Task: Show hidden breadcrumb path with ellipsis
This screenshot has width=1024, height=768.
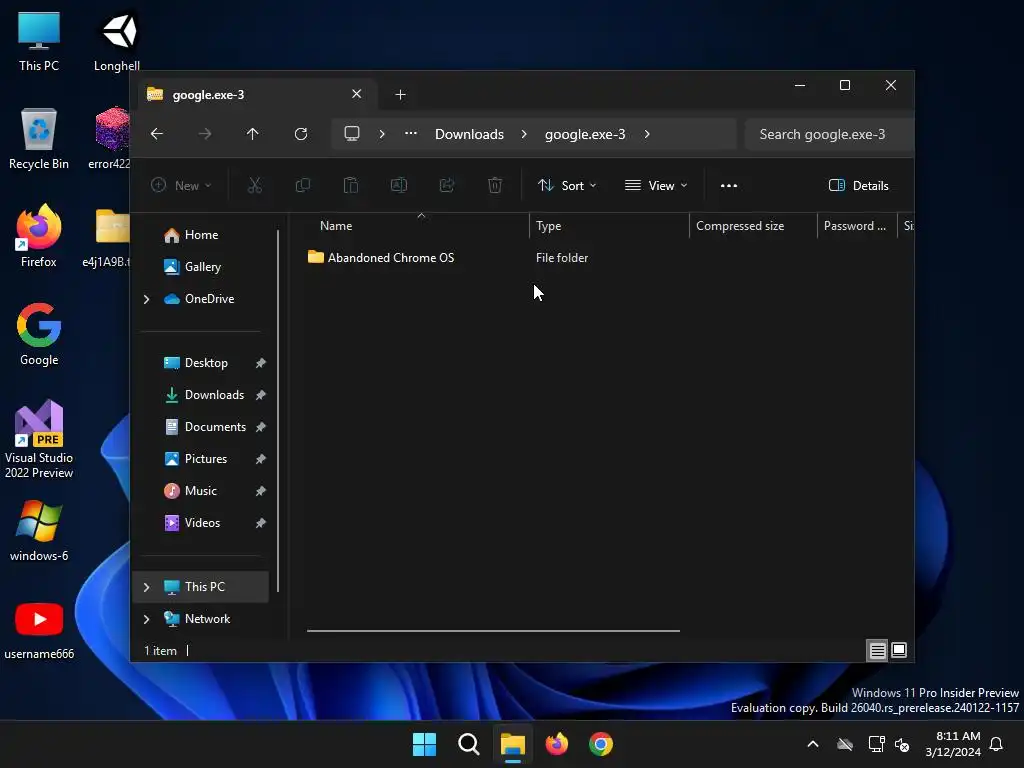Action: 411,133
